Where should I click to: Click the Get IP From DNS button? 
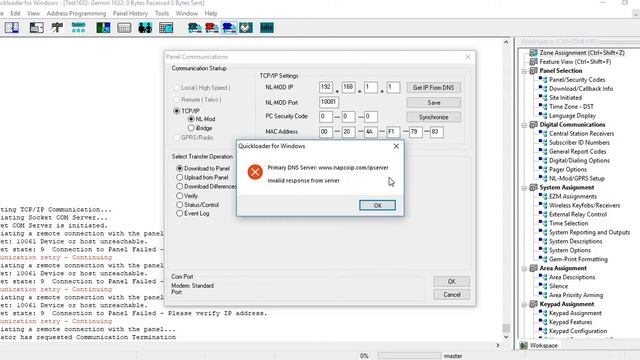(x=433, y=87)
